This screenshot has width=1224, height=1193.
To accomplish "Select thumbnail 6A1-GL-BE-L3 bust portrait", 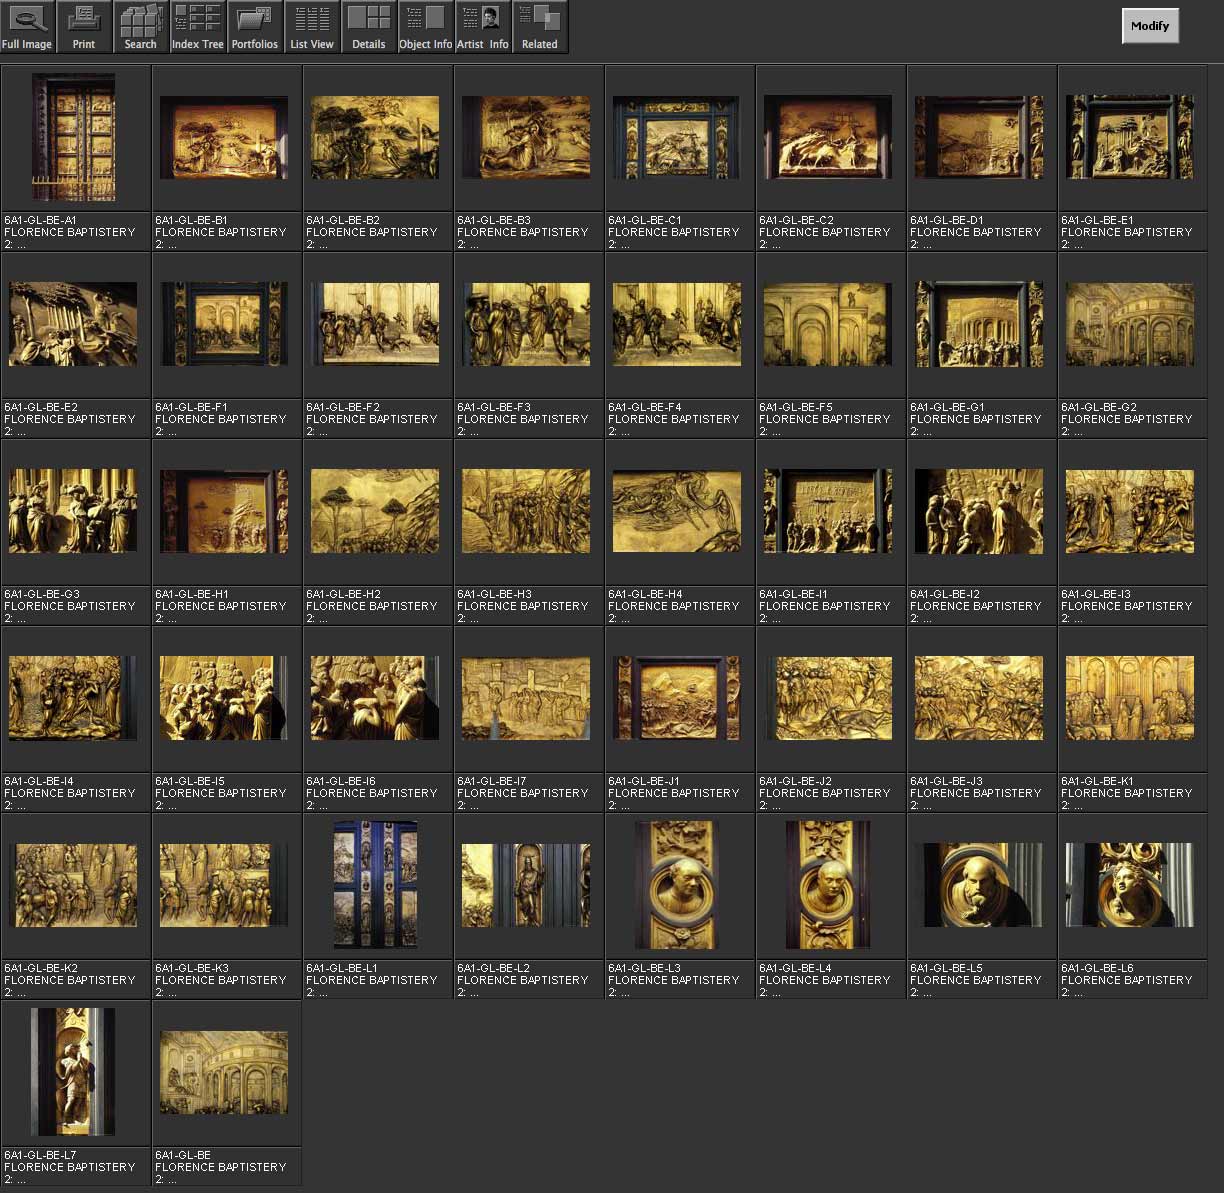I will 677,885.
